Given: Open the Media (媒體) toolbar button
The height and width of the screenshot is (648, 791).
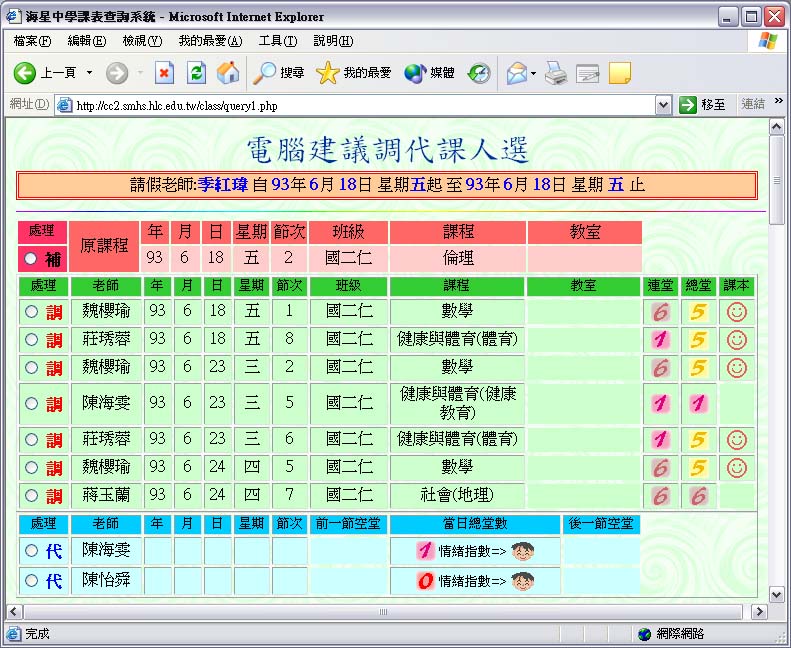Looking at the screenshot, I should point(429,73).
